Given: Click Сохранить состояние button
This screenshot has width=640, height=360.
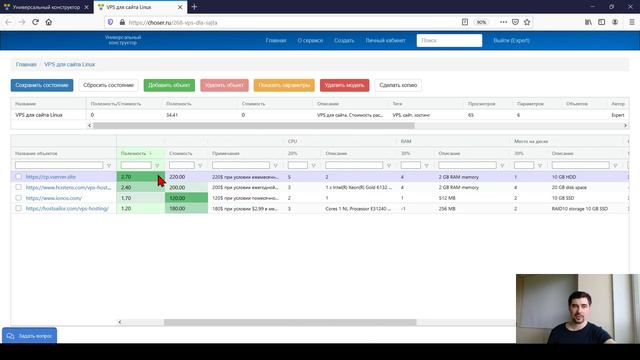Looking at the screenshot, I should coord(42,85).
